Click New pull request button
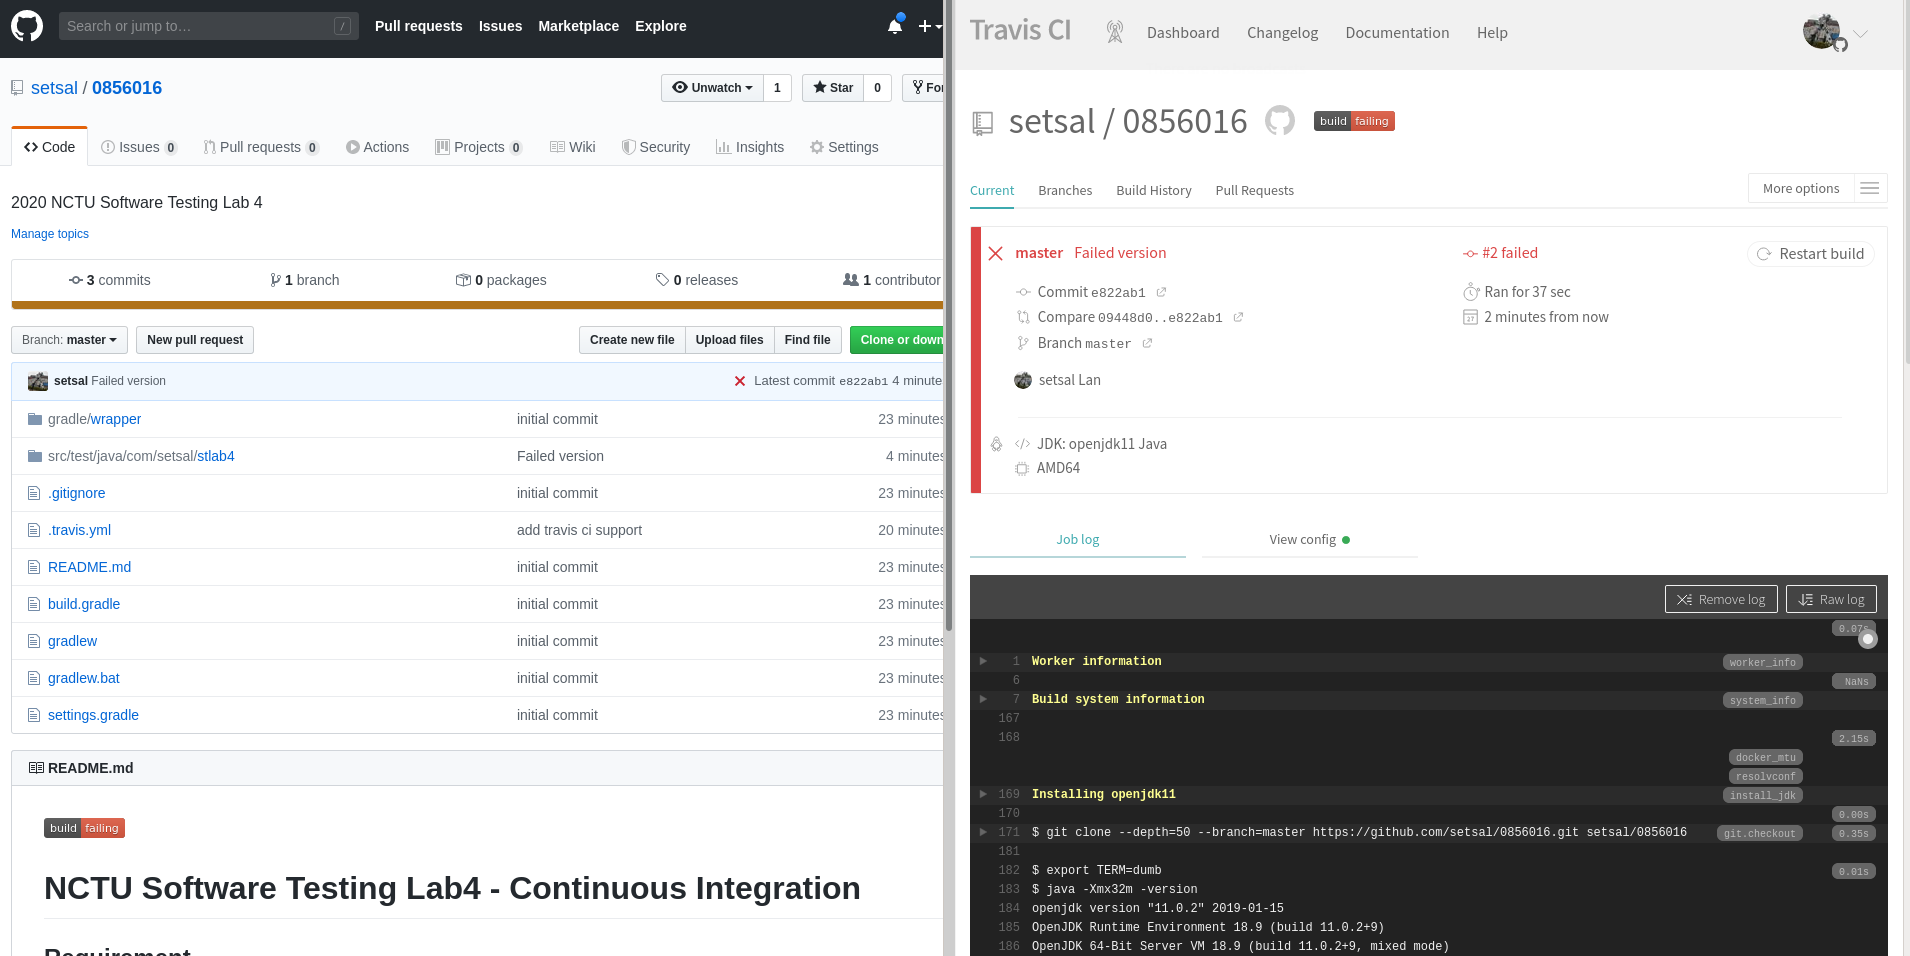Screen dimensions: 1910x956 click(x=195, y=340)
